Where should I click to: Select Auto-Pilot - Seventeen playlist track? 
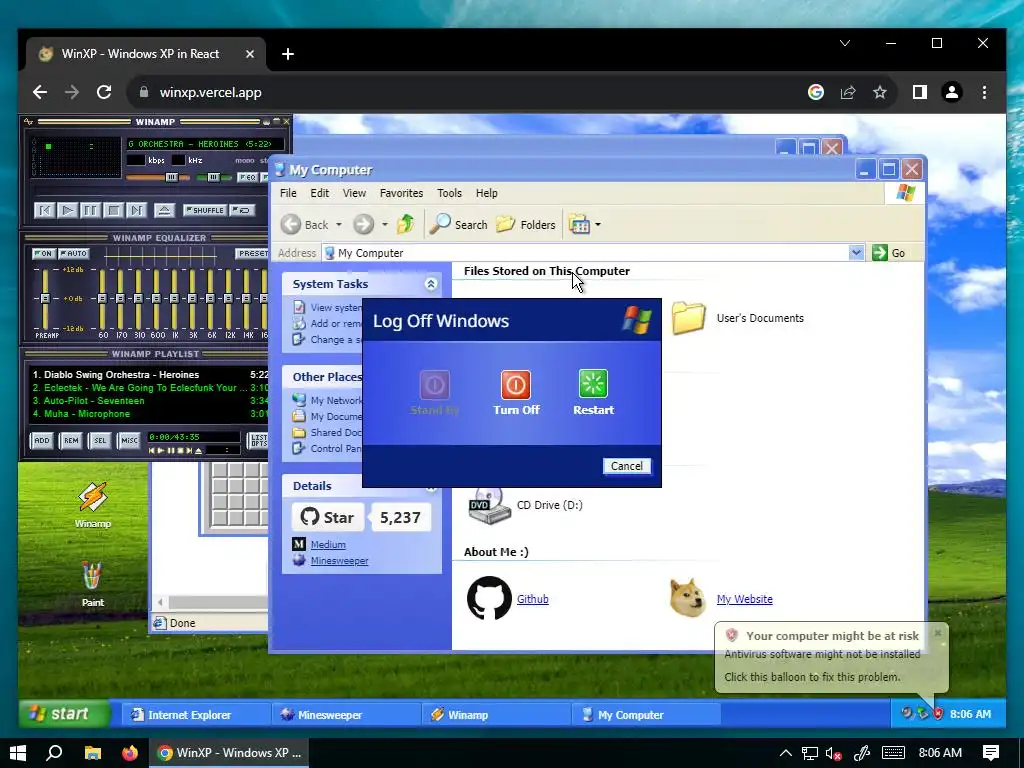click(x=150, y=400)
